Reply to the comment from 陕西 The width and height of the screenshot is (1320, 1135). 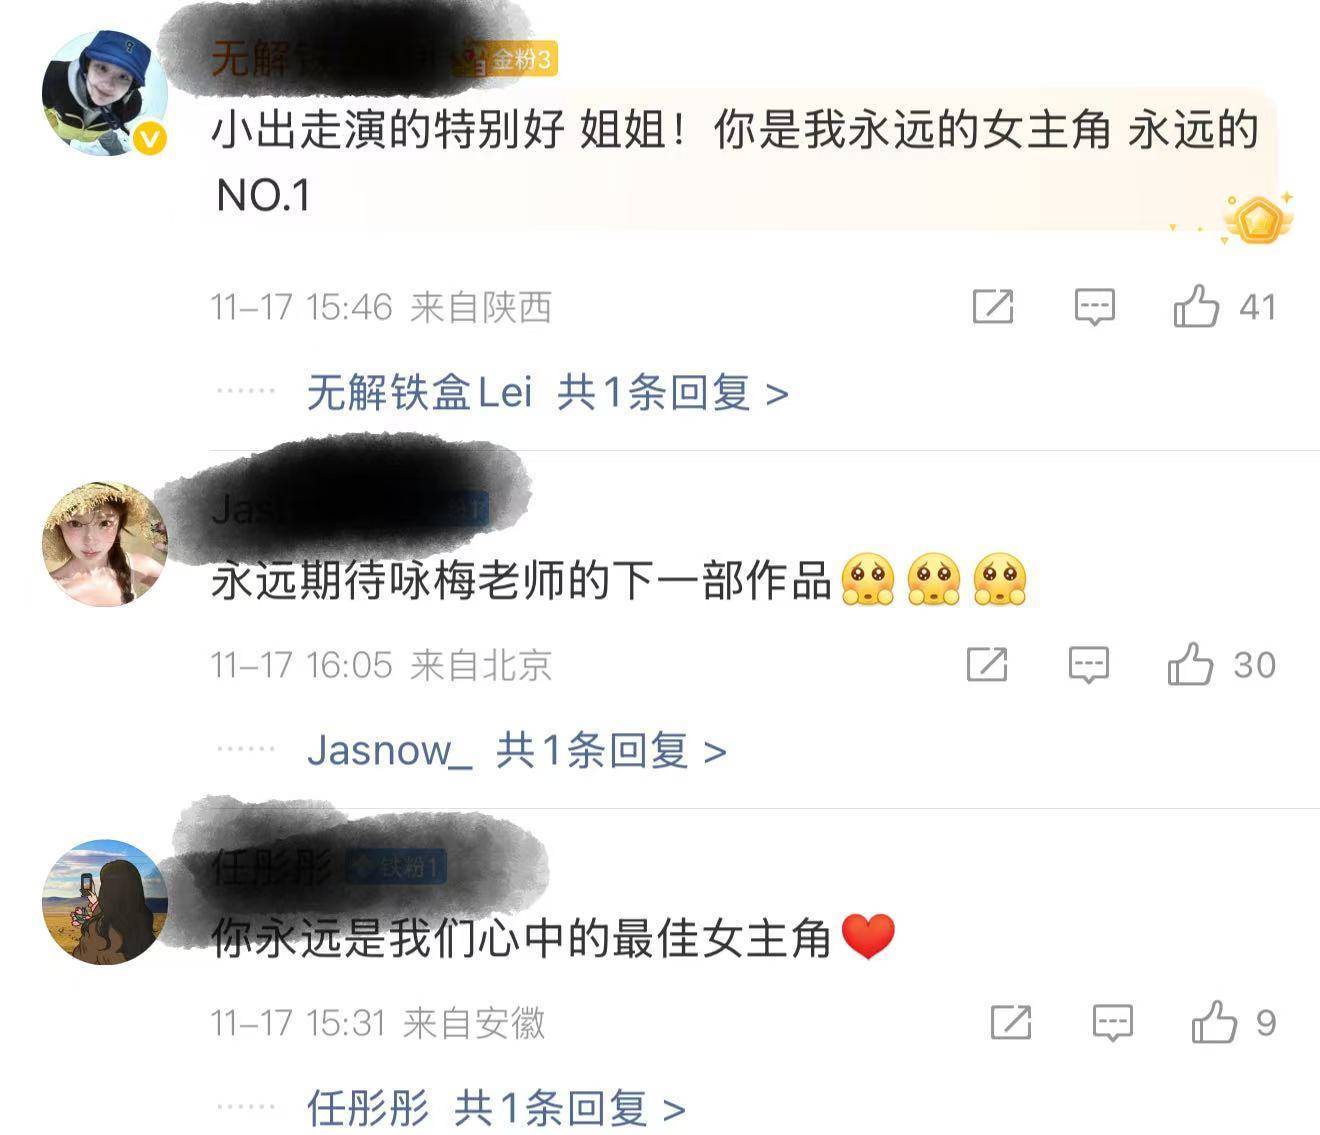(1095, 306)
